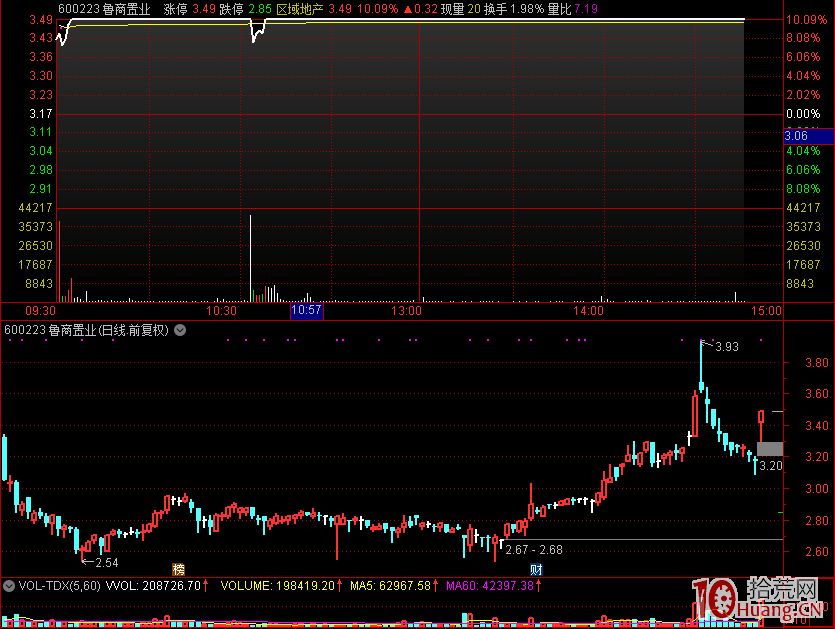The height and width of the screenshot is (629, 835).
Task: Click the gray gap box beside the last candle
Action: click(770, 449)
